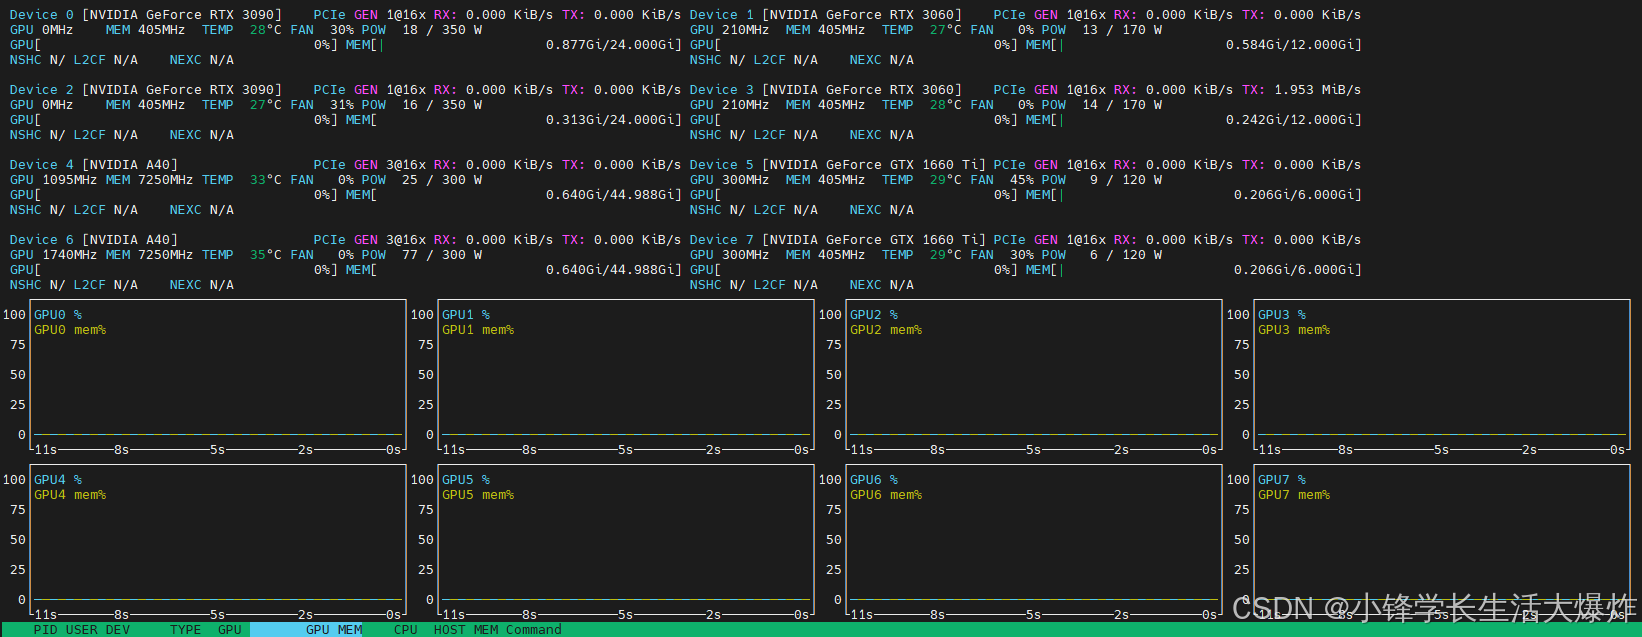Select the PID column header
Viewport: 1642px width, 637px height.
(45, 630)
